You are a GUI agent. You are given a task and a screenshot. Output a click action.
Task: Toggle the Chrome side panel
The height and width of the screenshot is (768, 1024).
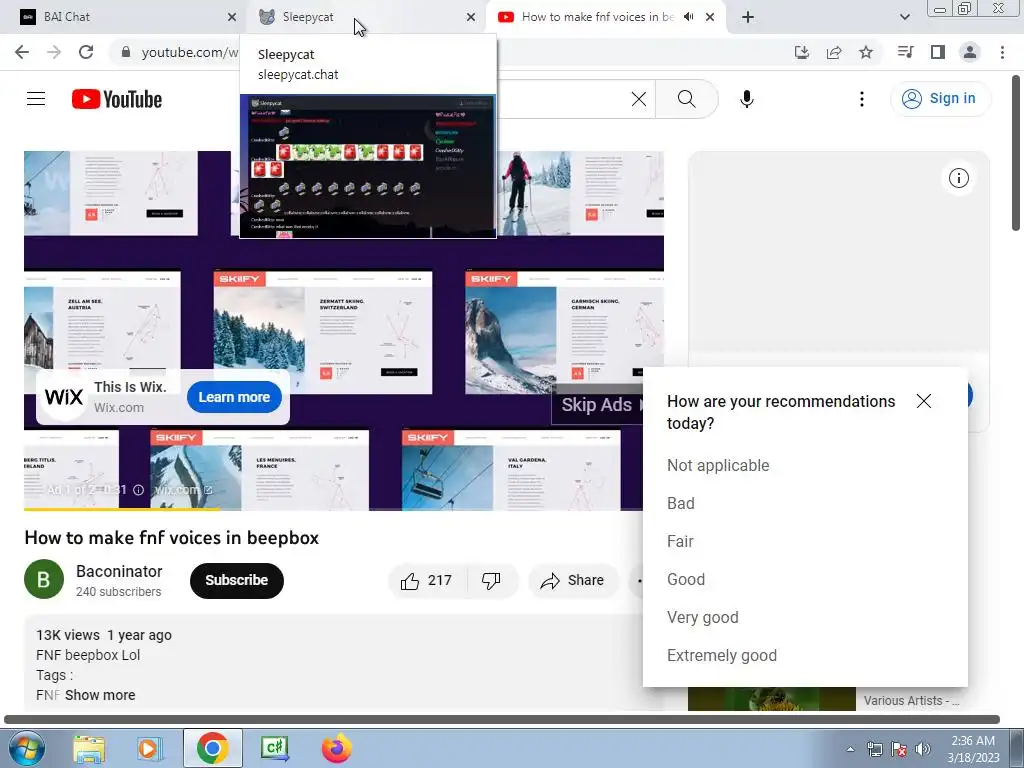pos(938,52)
